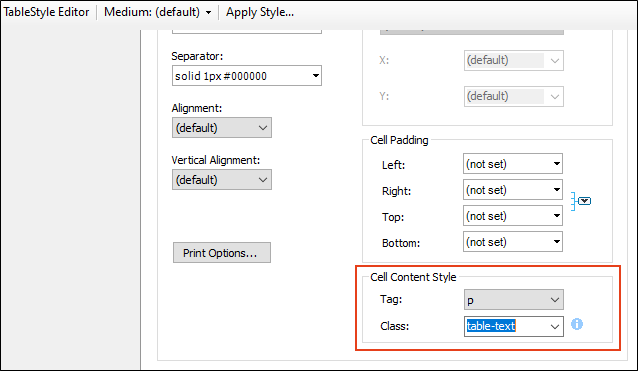
Task: Click the TableStyle Editor toolbar label
Action: tap(46, 12)
